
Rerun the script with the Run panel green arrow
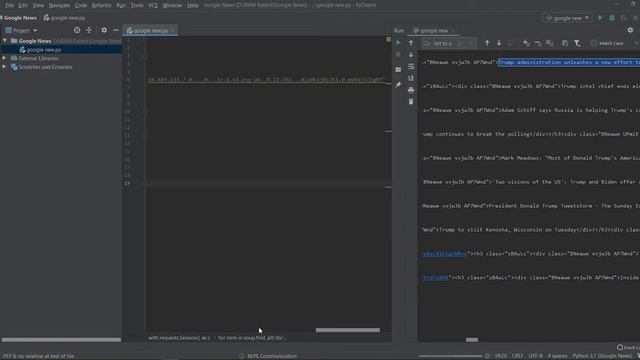point(398,43)
